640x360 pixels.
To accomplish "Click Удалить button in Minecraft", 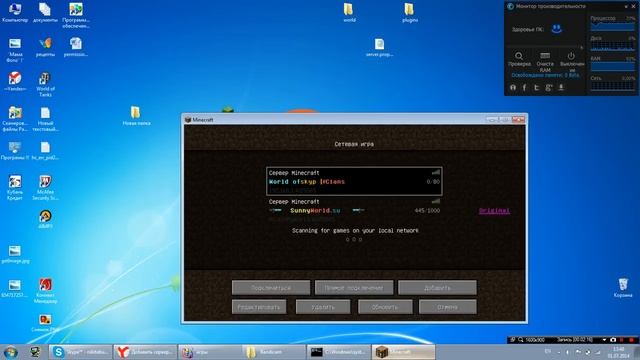I will tap(323, 307).
